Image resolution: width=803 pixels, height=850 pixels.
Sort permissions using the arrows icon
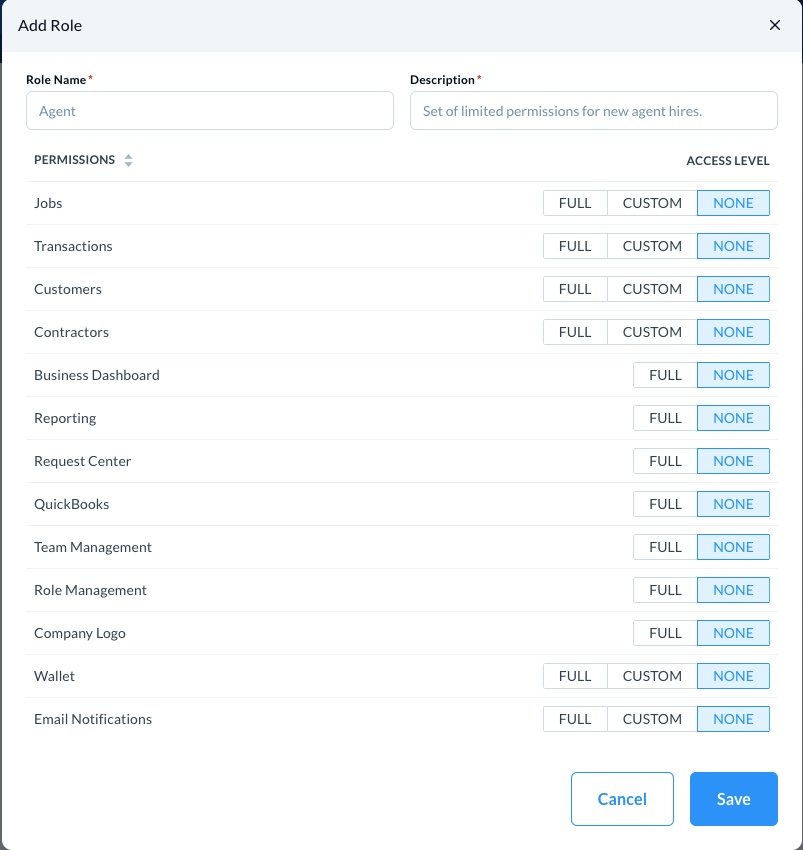(128, 160)
